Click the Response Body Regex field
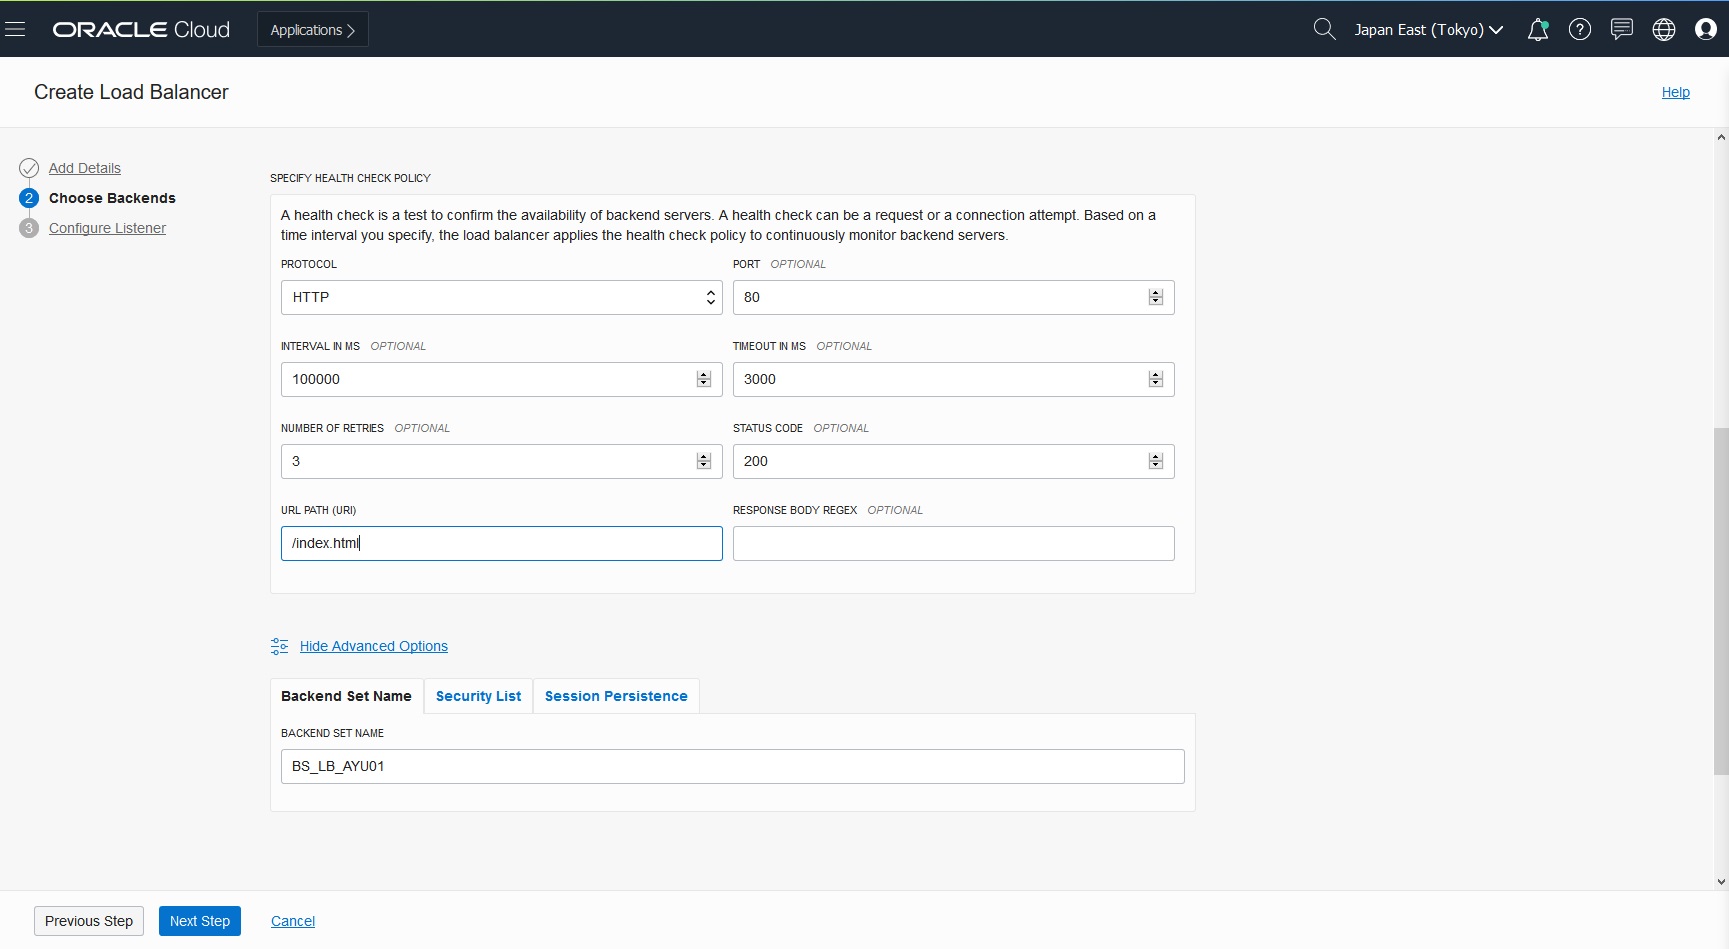Image resolution: width=1729 pixels, height=949 pixels. (x=953, y=543)
